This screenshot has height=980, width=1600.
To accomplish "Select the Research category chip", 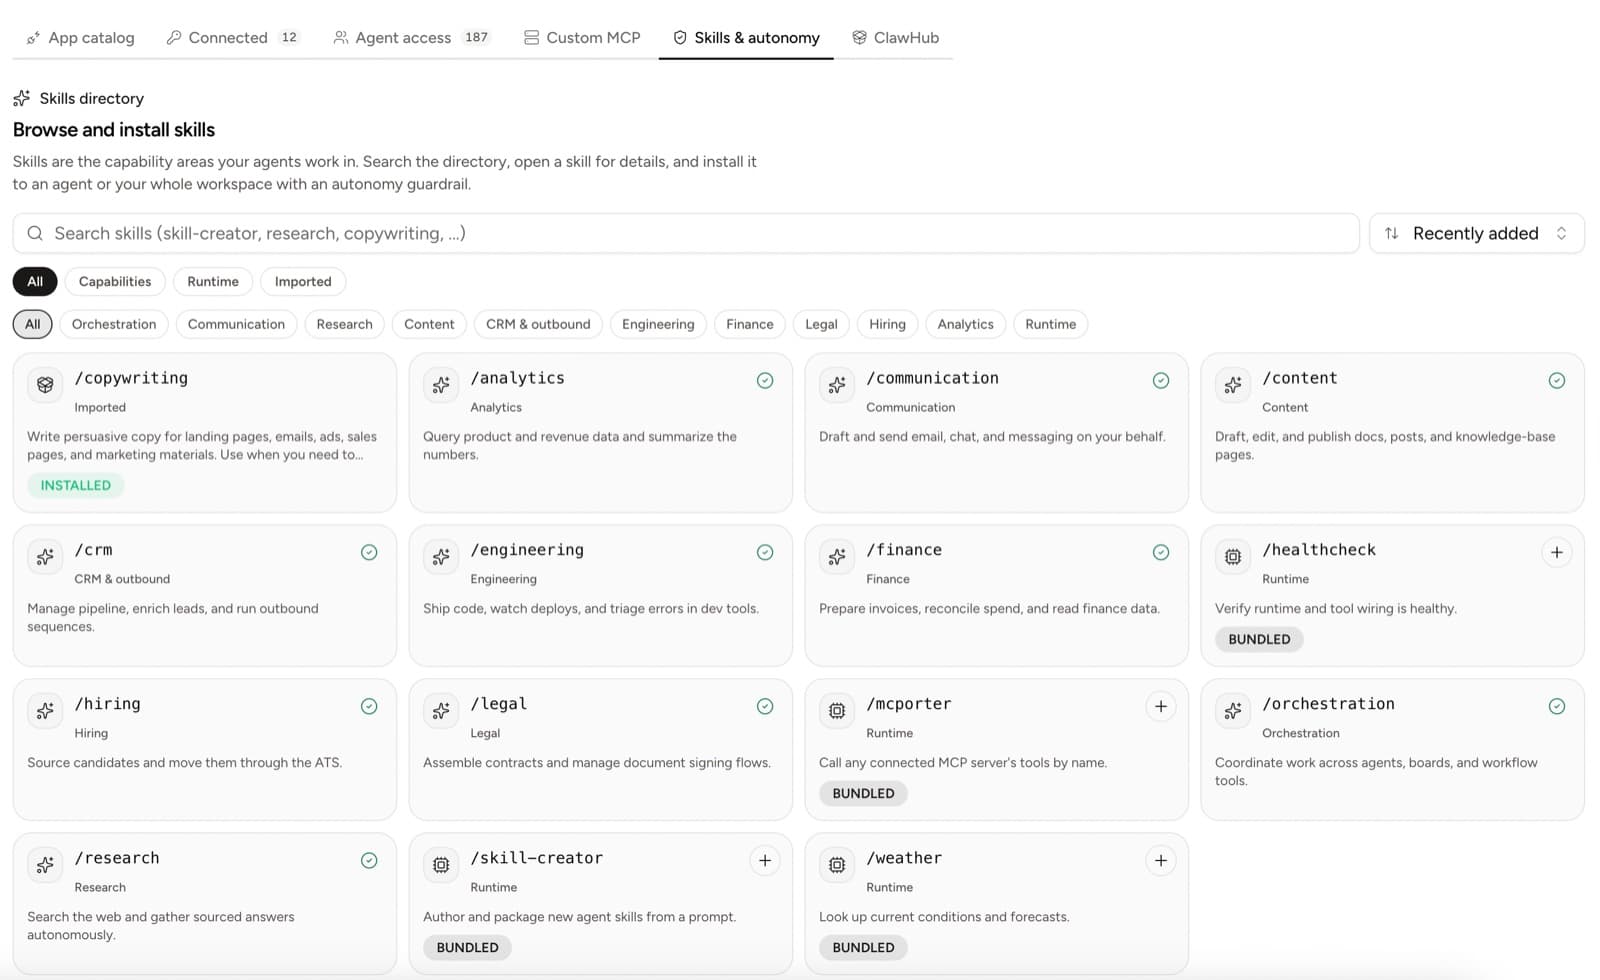I will tap(344, 324).
